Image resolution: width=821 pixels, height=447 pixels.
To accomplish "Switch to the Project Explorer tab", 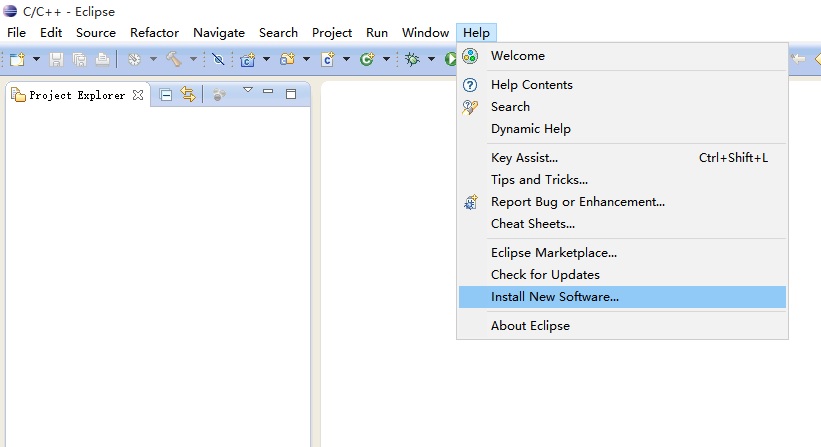I will click(77, 95).
